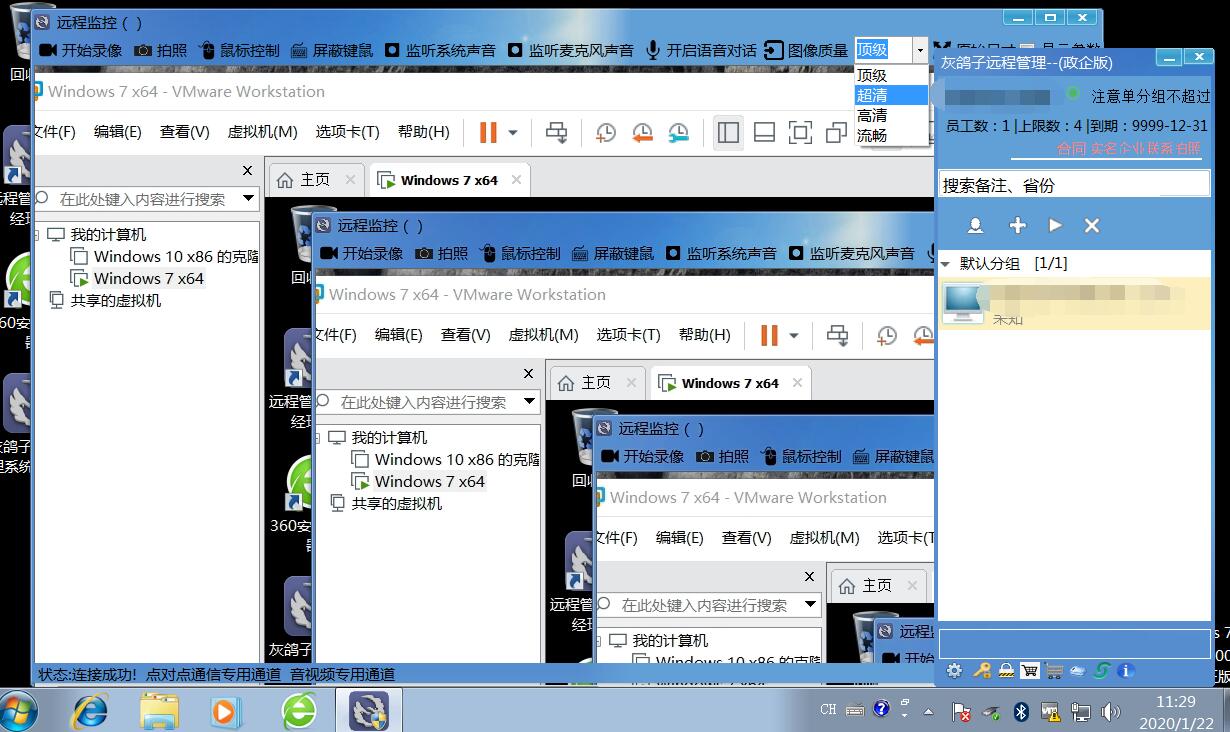Viewport: 1230px width, 732px height.
Task: Open the image quality combo box arrow
Action: click(920, 50)
